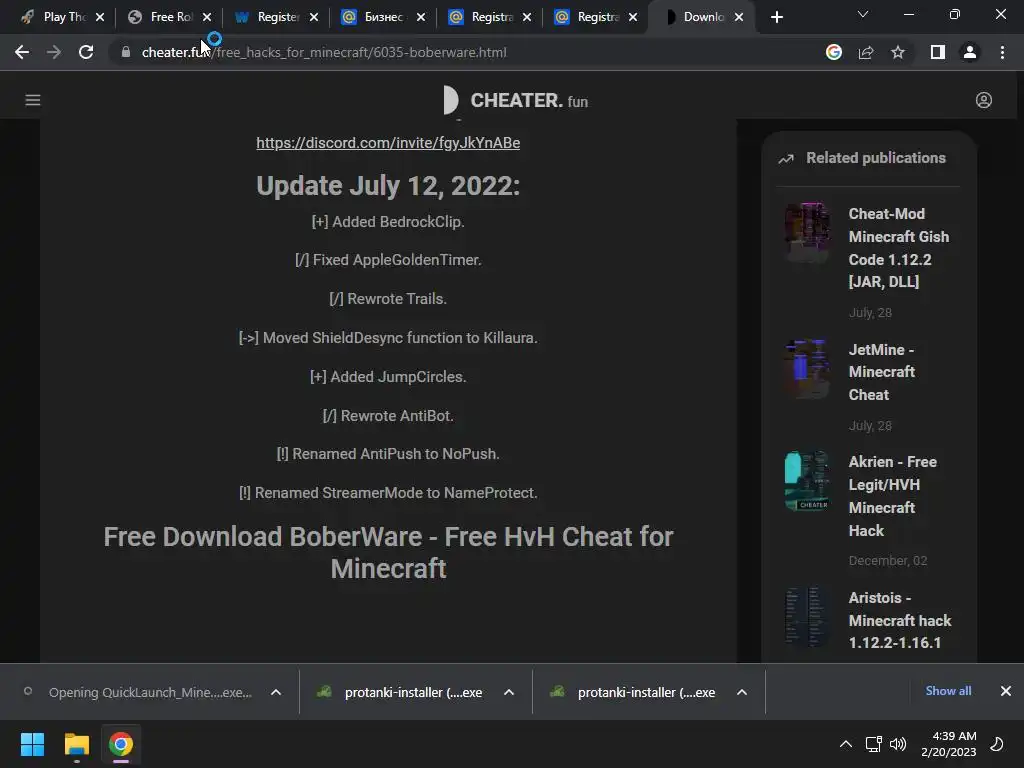Go to CHEATER.fun home via logo
This screenshot has width=1024, height=768.
pyautogui.click(x=515, y=101)
